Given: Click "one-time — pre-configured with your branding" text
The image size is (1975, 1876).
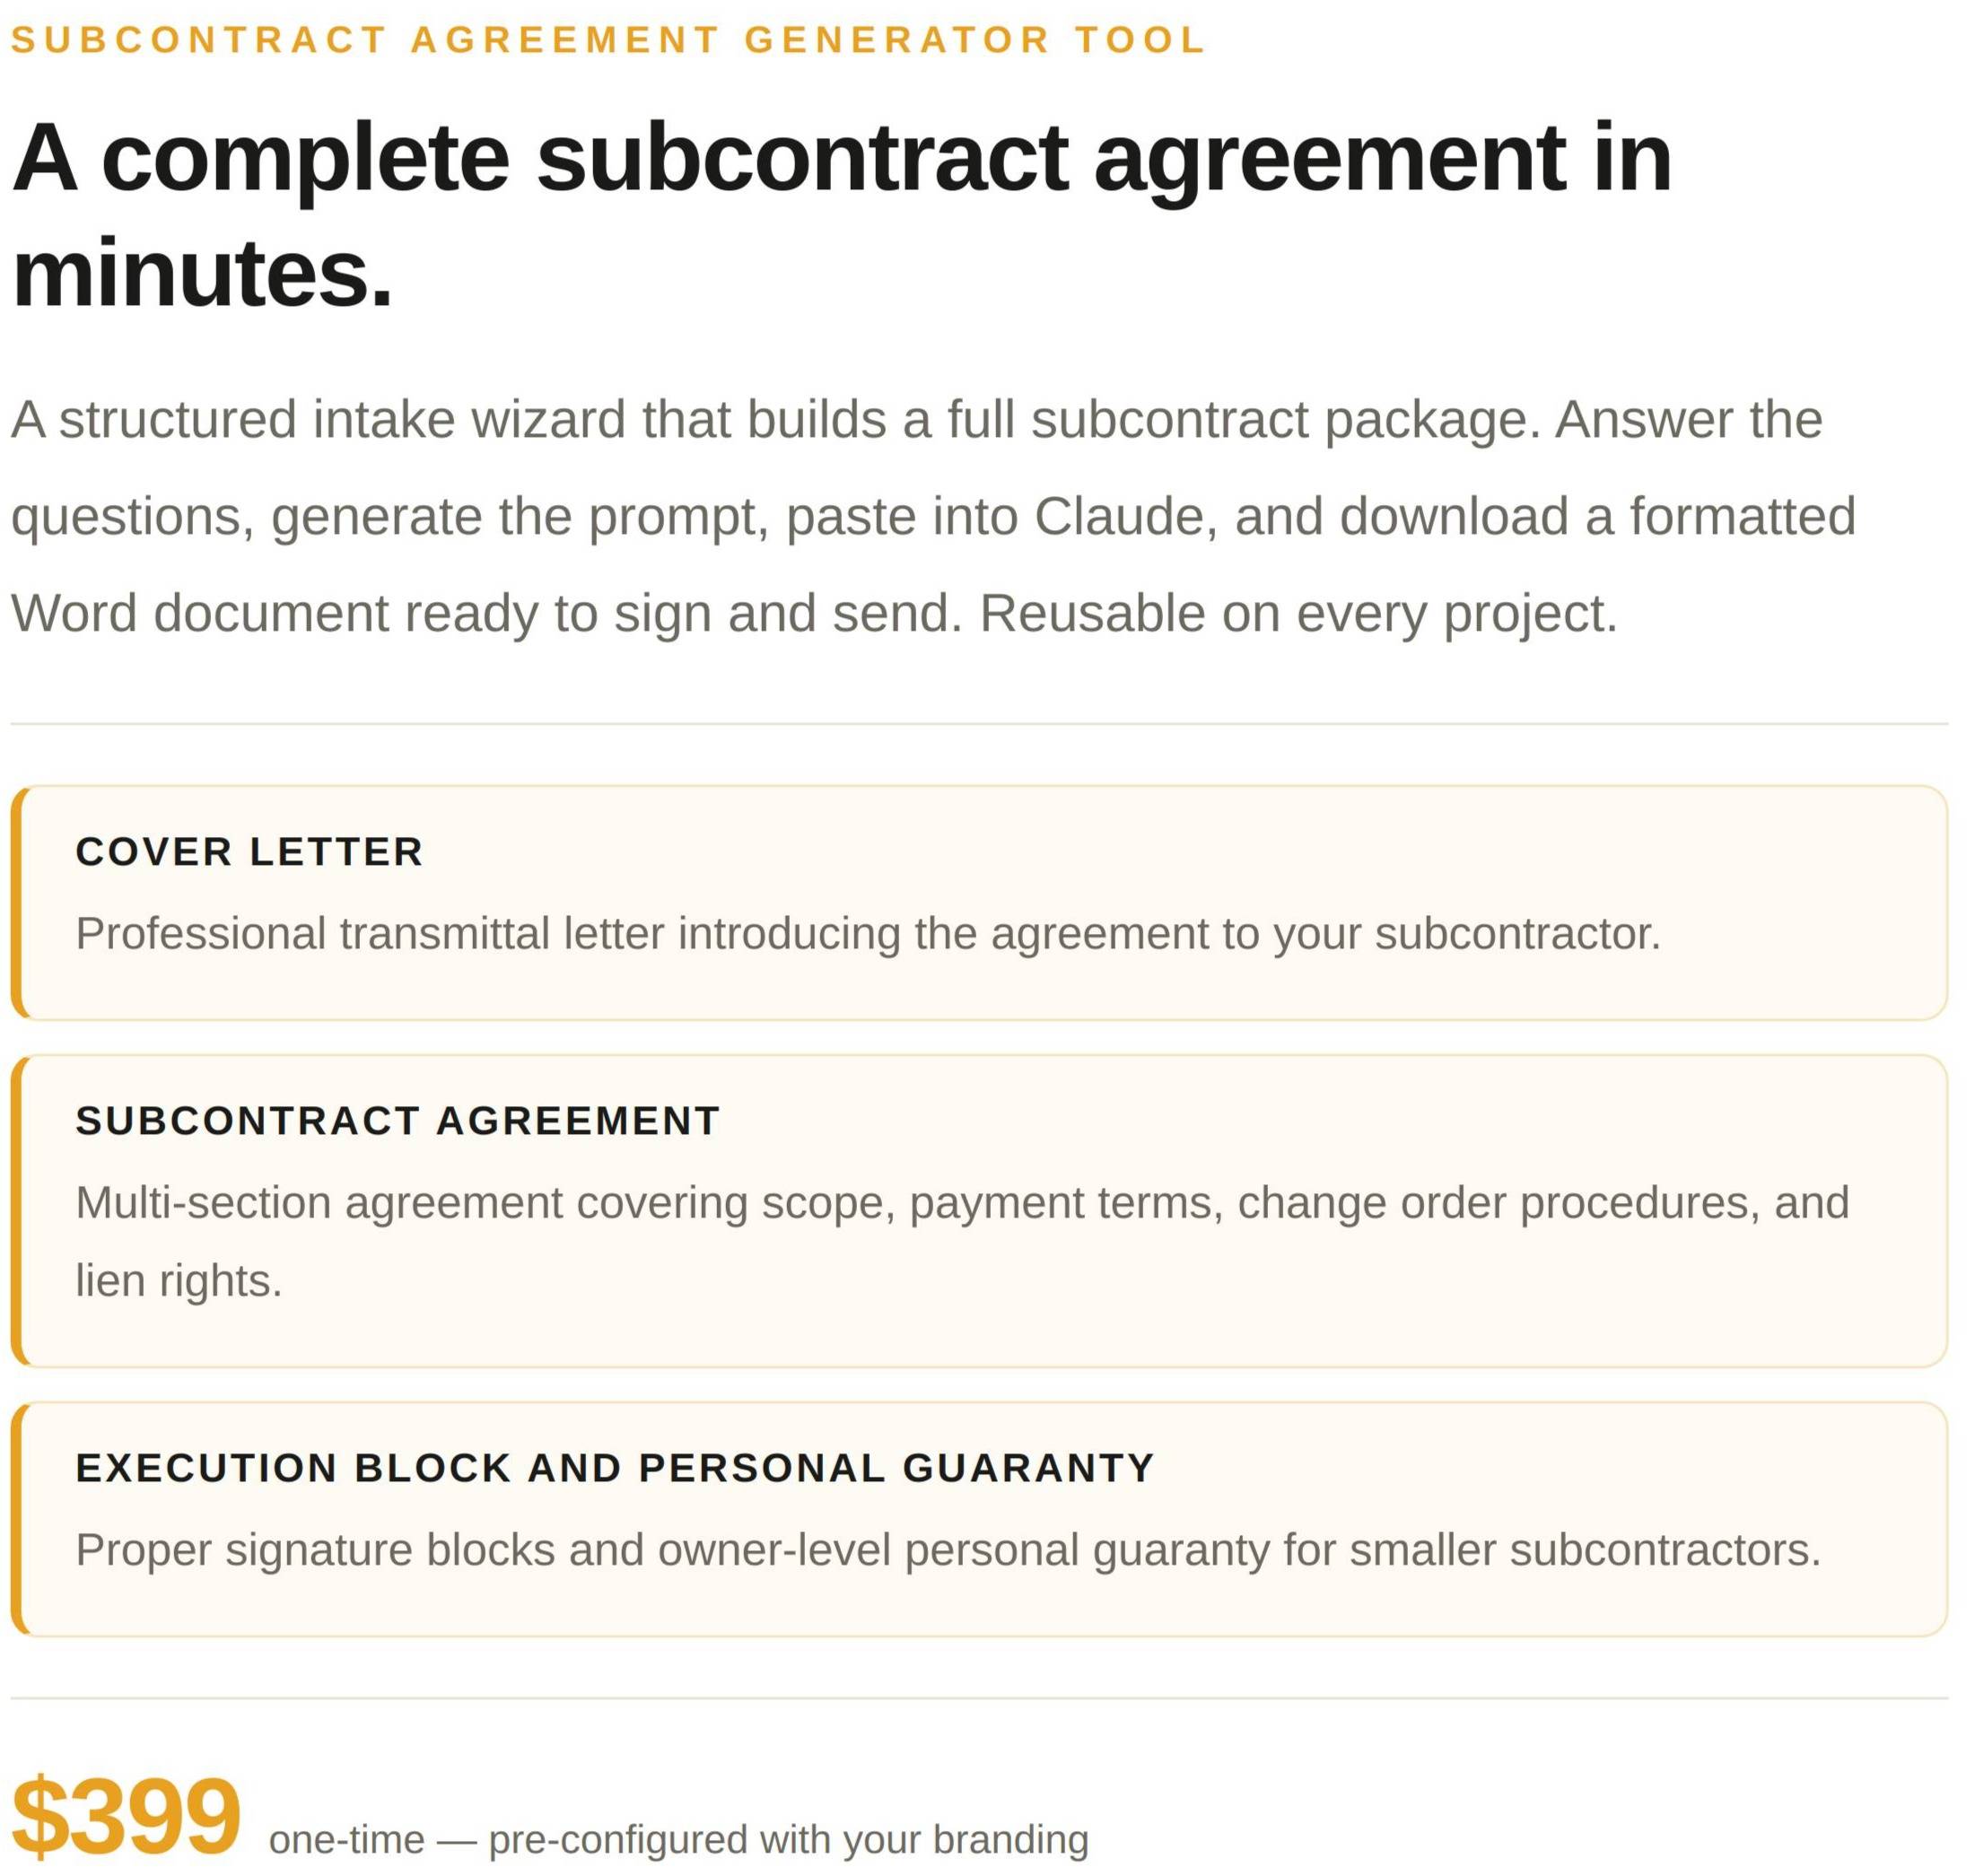Looking at the screenshot, I should (x=678, y=1840).
